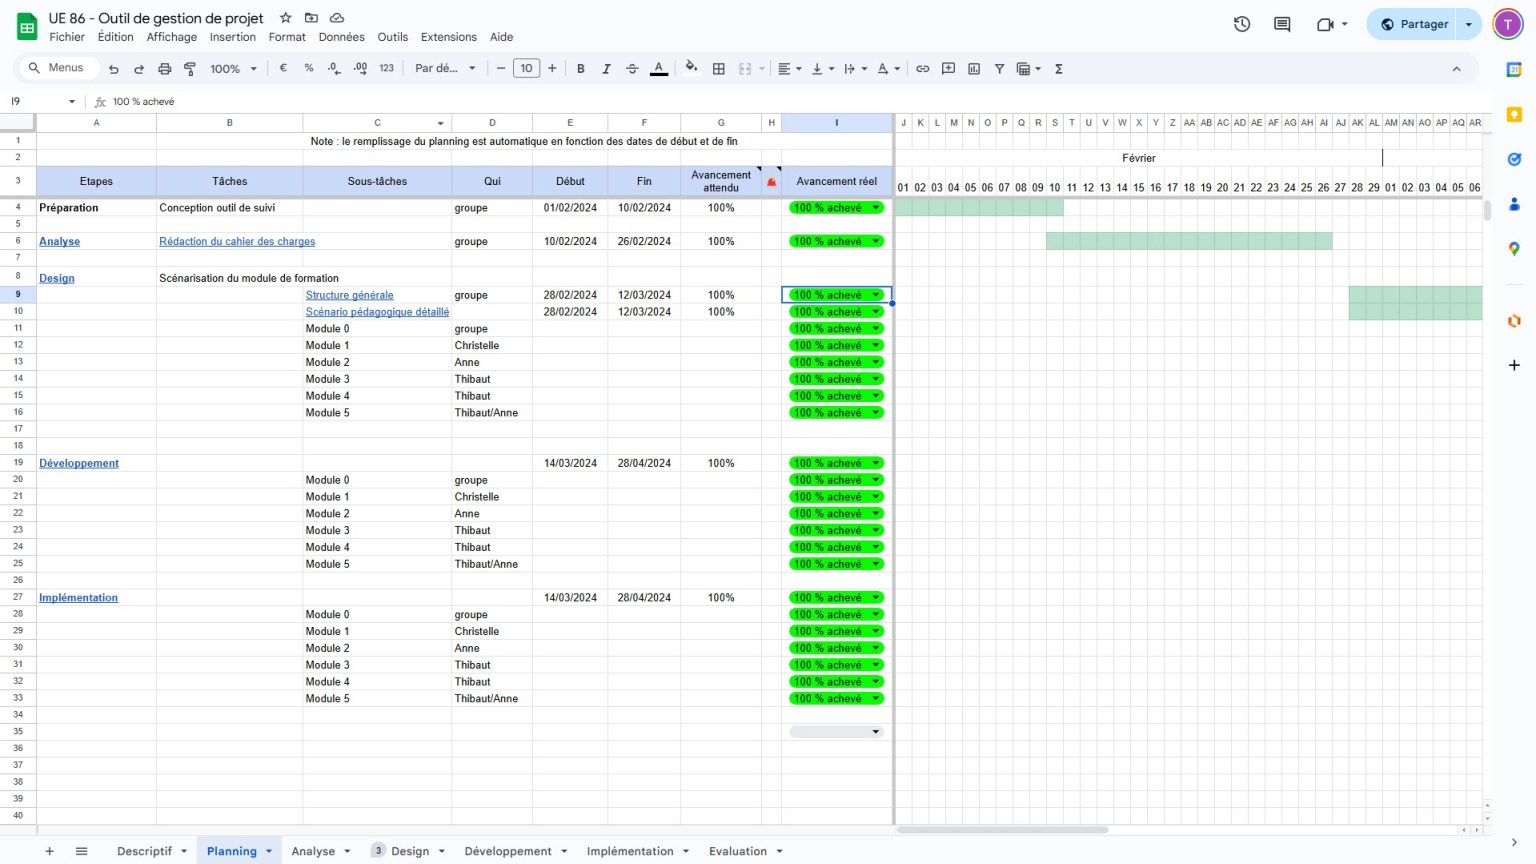The height and width of the screenshot is (864, 1536).
Task: Select the Paint format roller icon
Action: [190, 69]
